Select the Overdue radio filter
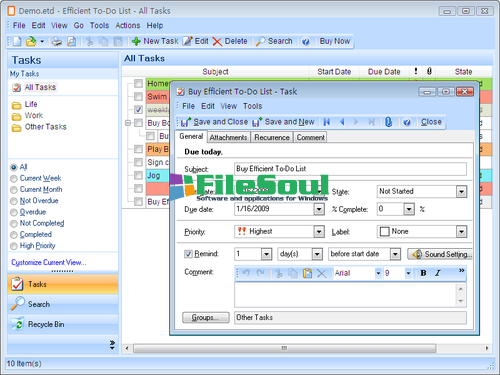The height and width of the screenshot is (375, 500). (x=14, y=212)
